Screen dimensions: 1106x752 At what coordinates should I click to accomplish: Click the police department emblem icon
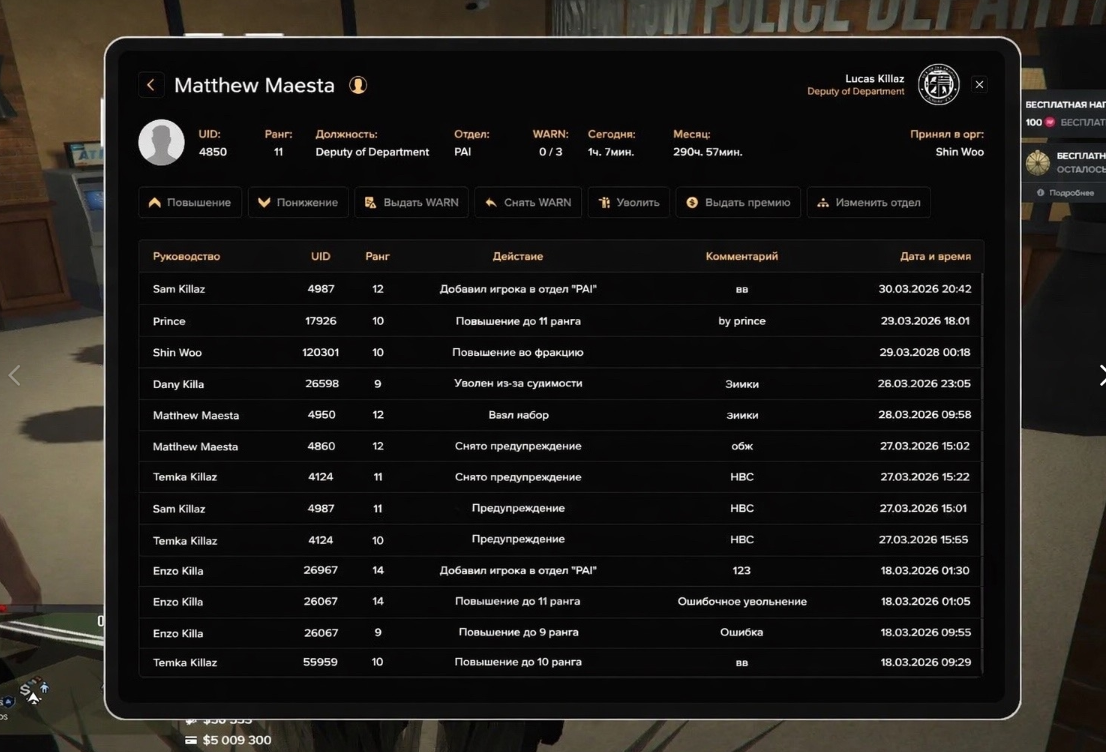(x=938, y=85)
